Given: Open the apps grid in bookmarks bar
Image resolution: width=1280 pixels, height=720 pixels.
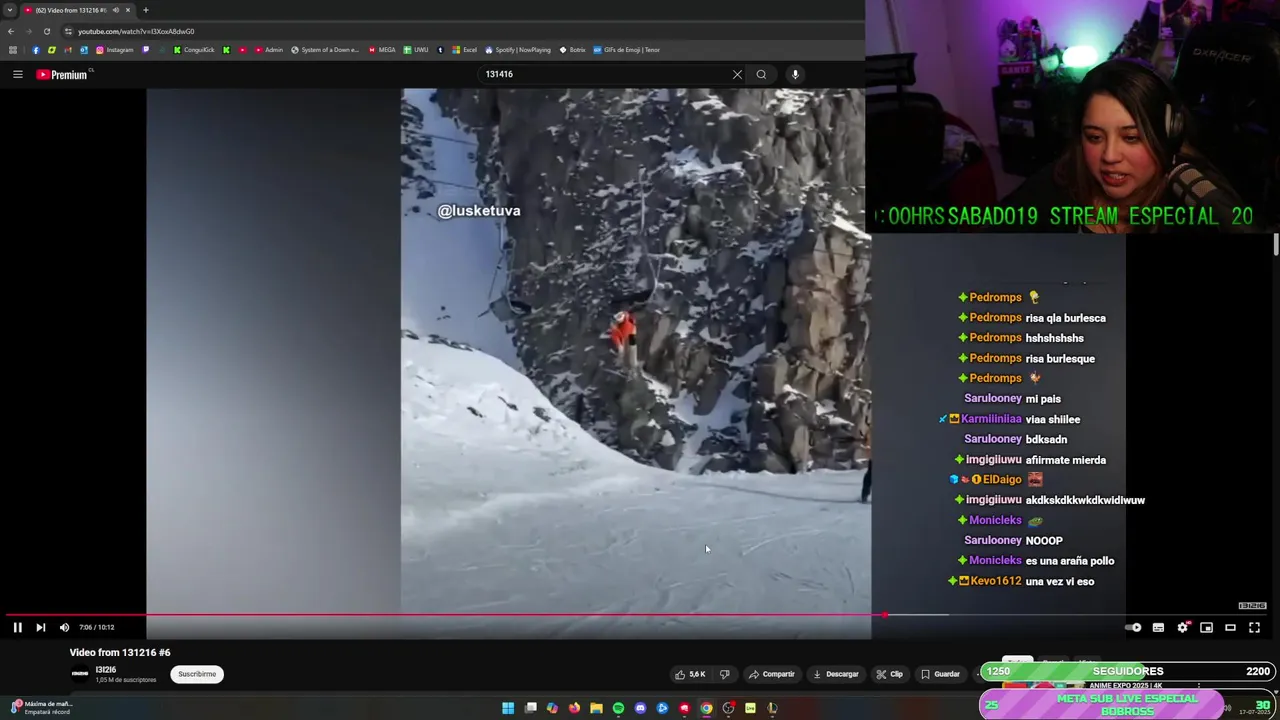Looking at the screenshot, I should pyautogui.click(x=12, y=50).
